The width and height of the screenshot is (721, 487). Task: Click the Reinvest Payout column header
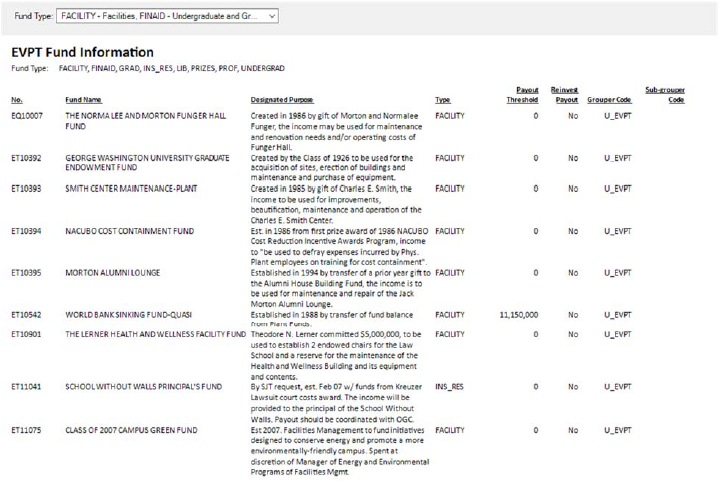(x=565, y=95)
